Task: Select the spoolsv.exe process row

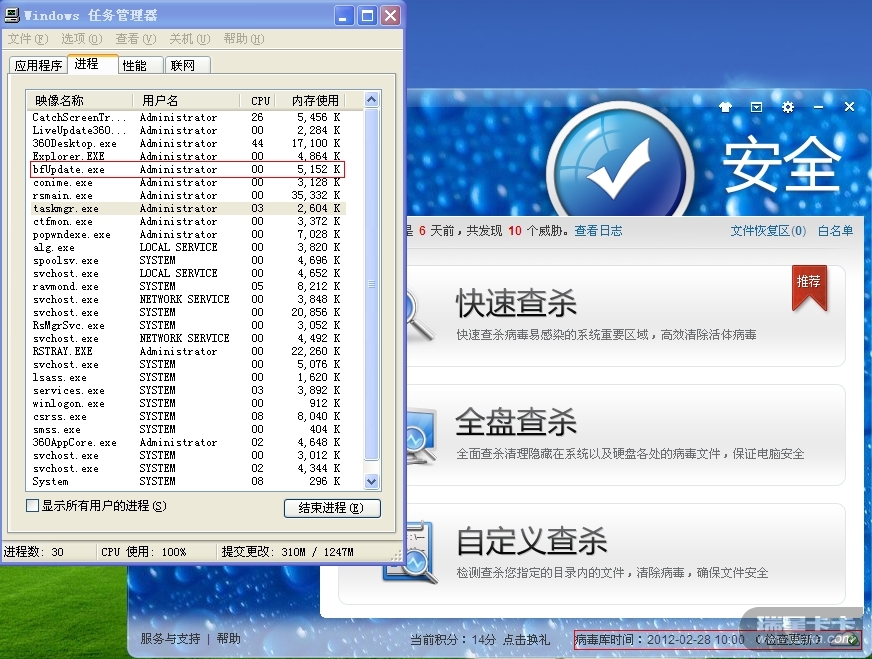Action: (187, 260)
